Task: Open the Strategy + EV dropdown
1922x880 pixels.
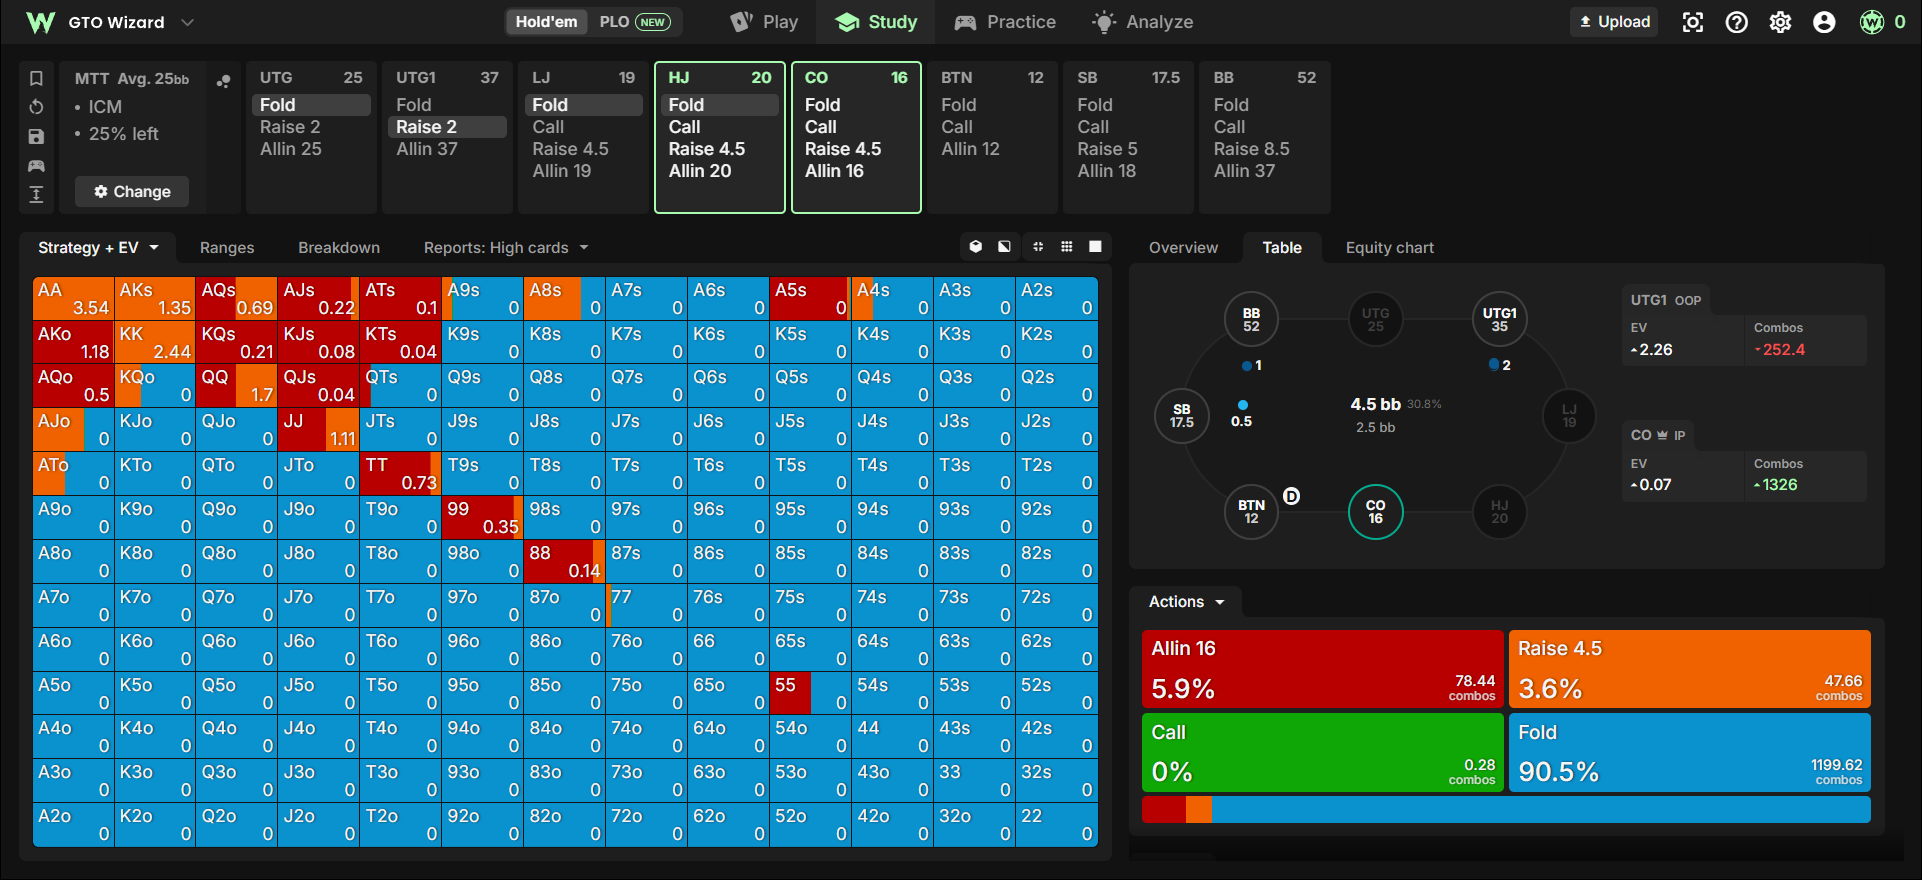Action: pos(98,248)
